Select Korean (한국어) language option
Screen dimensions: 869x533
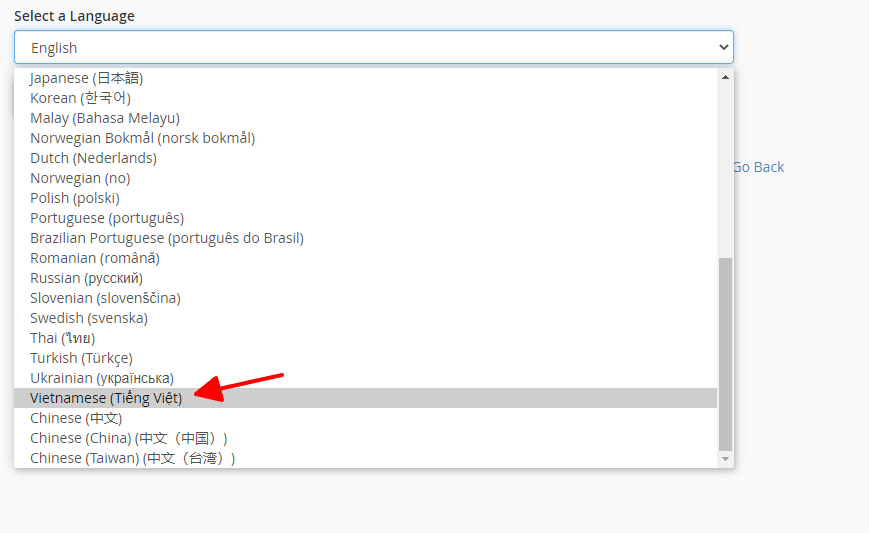coord(80,98)
